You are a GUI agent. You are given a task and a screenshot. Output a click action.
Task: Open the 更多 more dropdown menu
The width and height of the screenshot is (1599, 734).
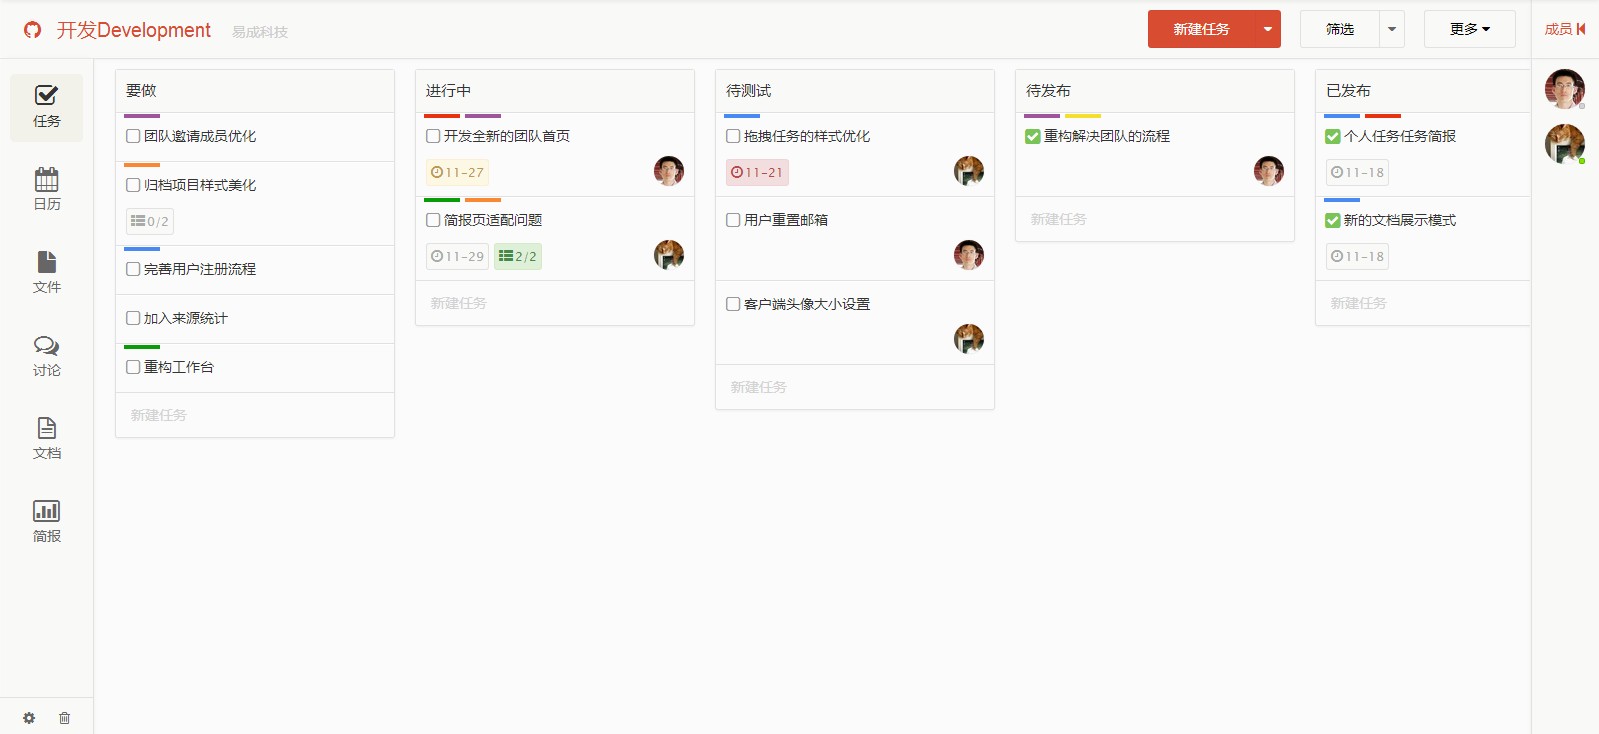click(x=1470, y=29)
